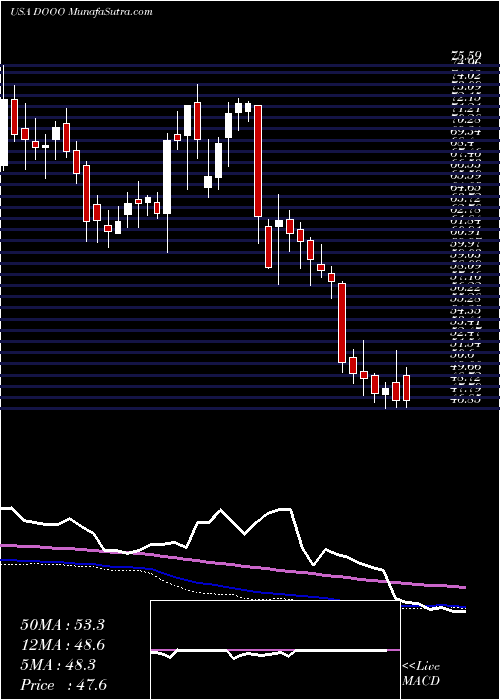Click the 56.22 price axis label

click(x=466, y=289)
